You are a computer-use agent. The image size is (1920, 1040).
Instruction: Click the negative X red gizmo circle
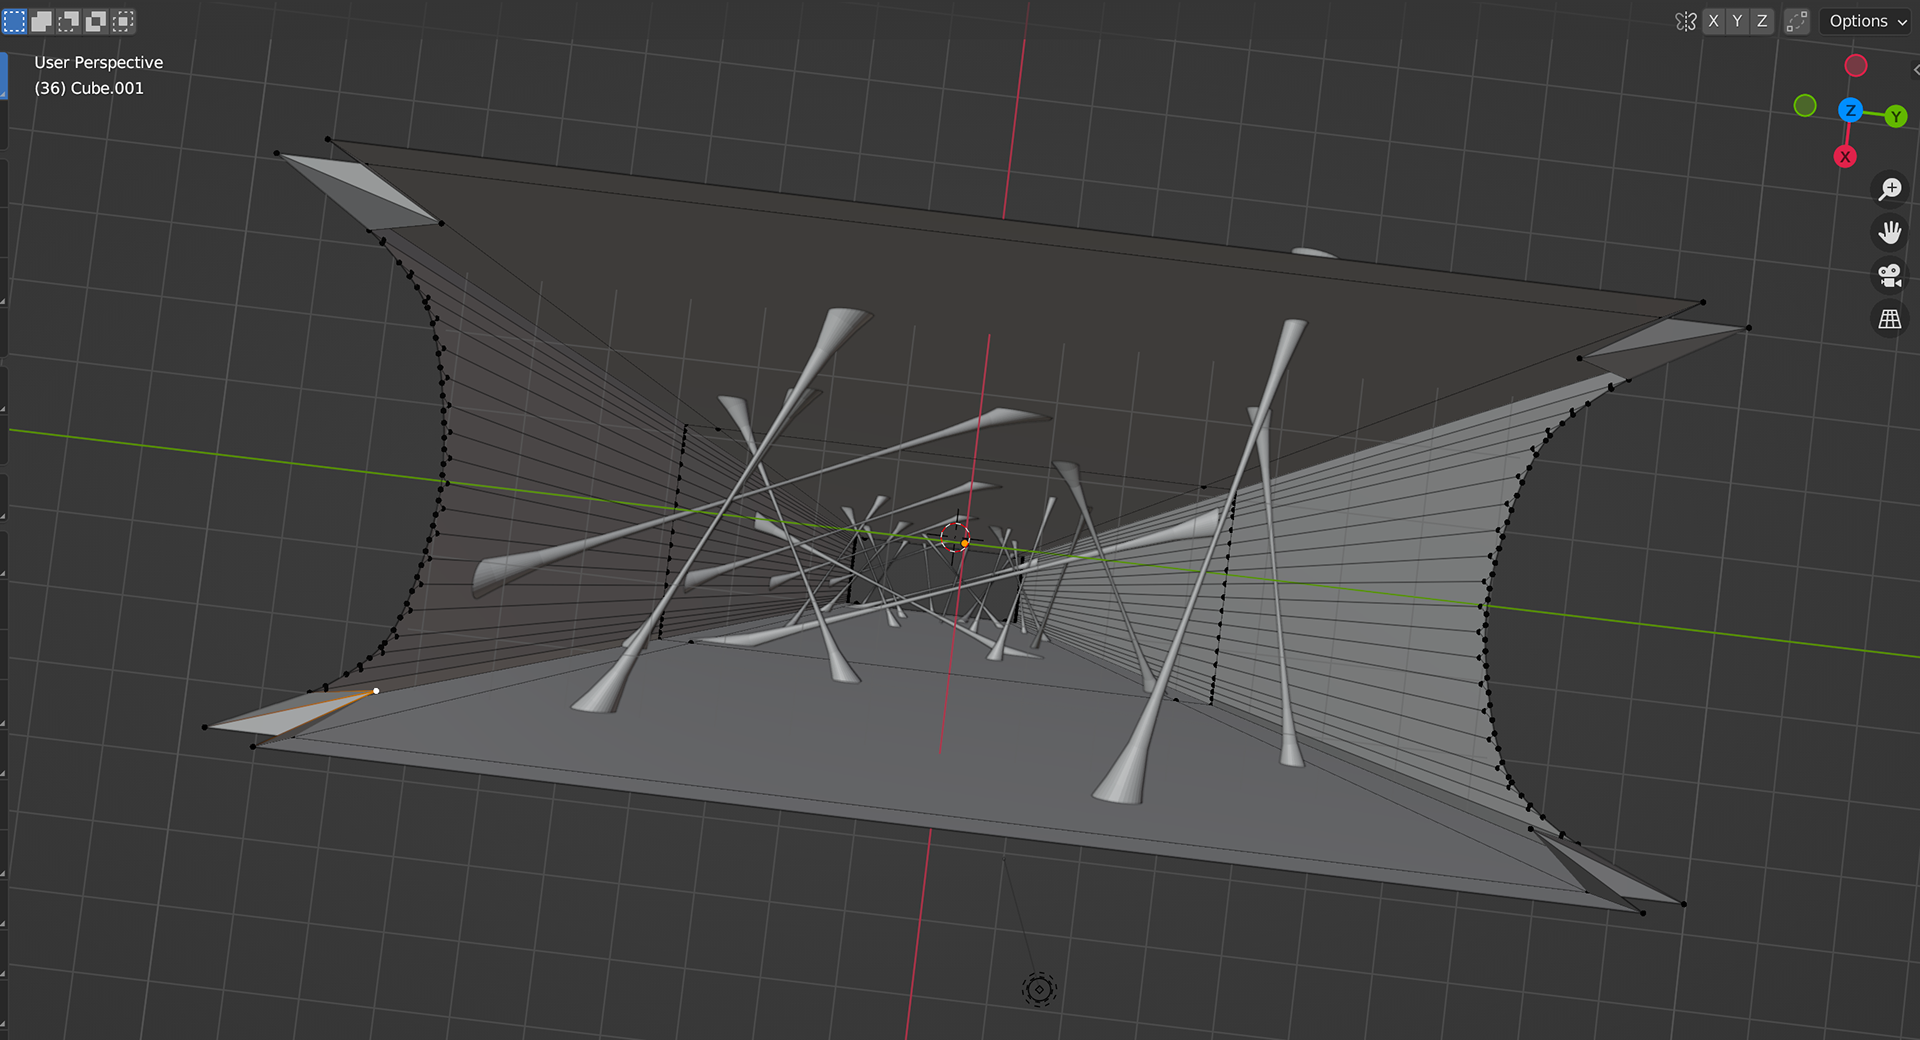coord(1856,66)
